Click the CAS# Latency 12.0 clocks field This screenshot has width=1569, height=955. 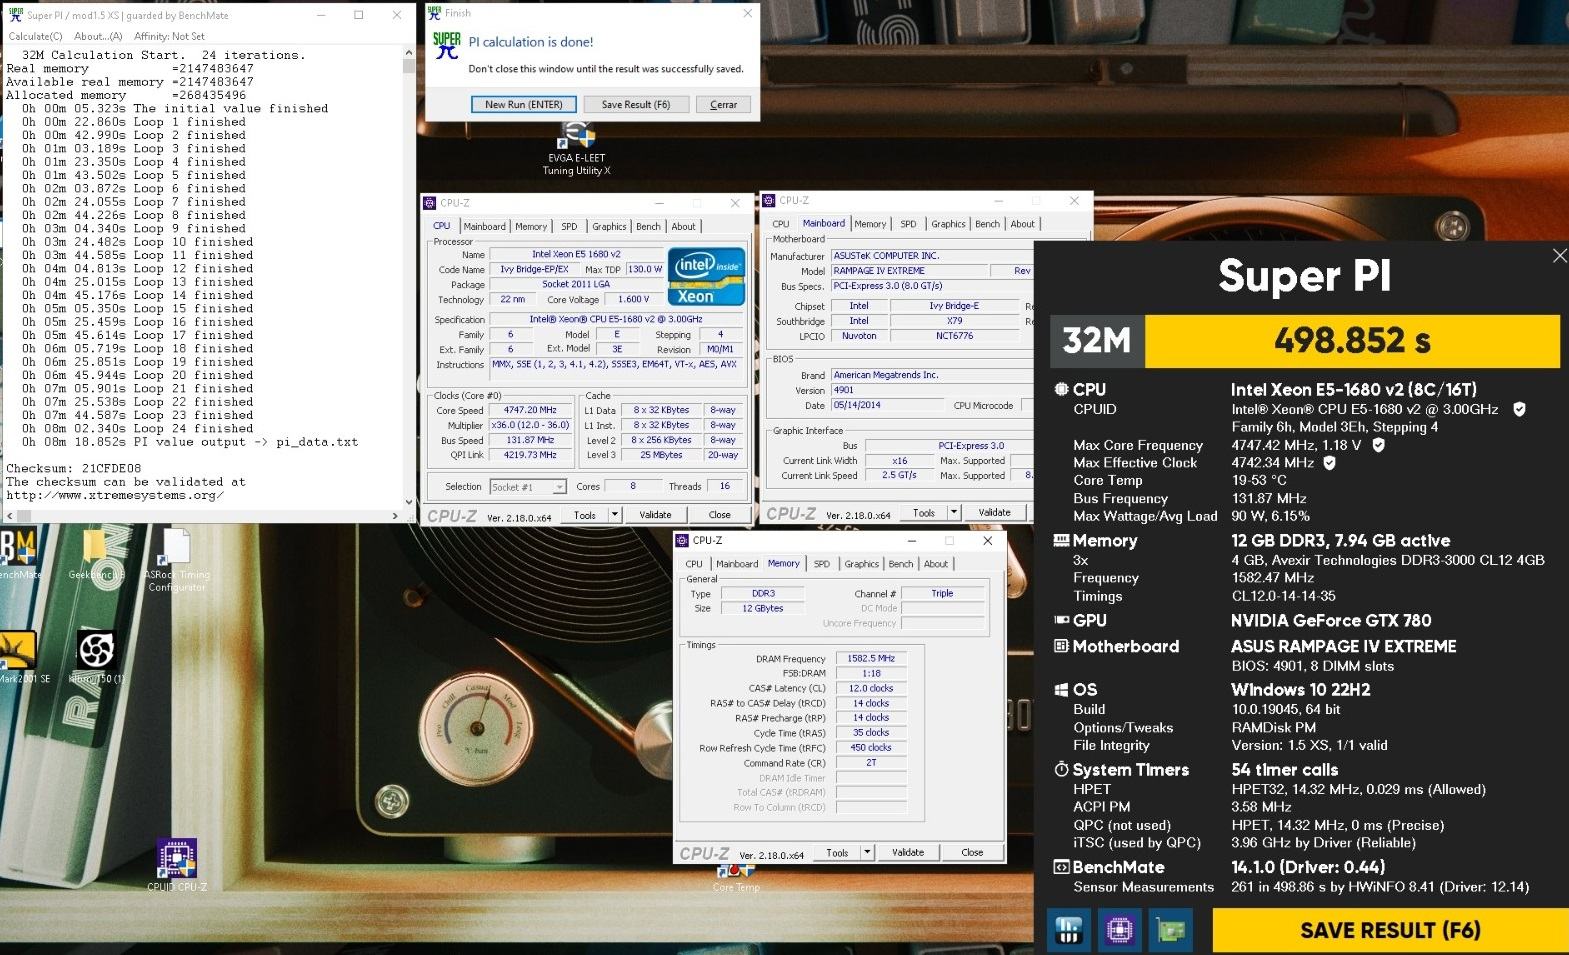tap(871, 688)
